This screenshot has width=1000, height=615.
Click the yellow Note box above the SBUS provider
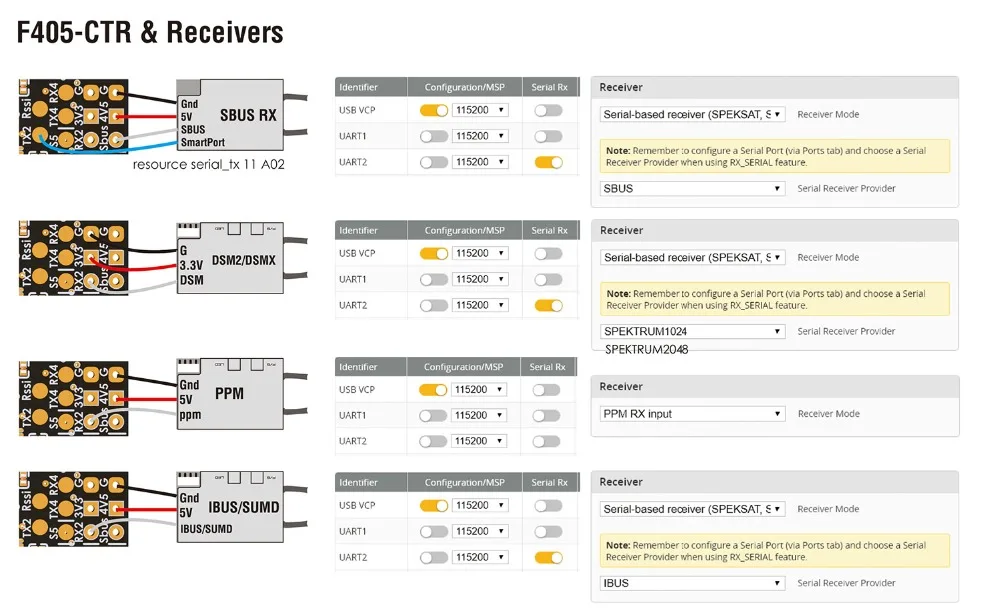[774, 156]
